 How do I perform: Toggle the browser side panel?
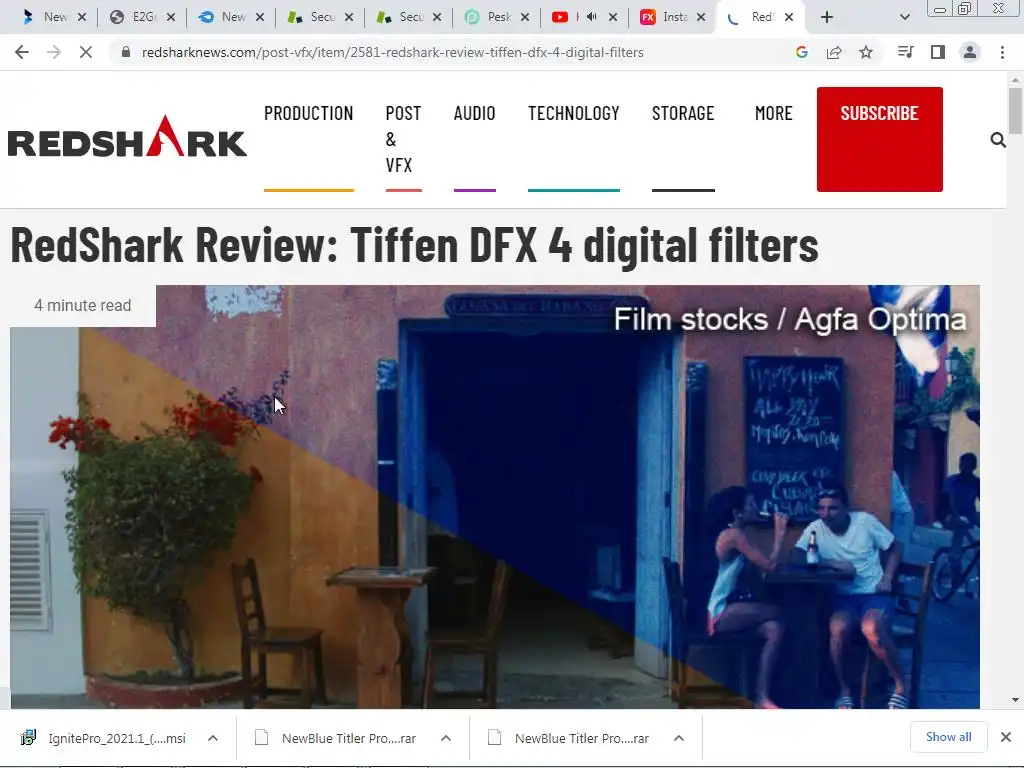pos(938,52)
